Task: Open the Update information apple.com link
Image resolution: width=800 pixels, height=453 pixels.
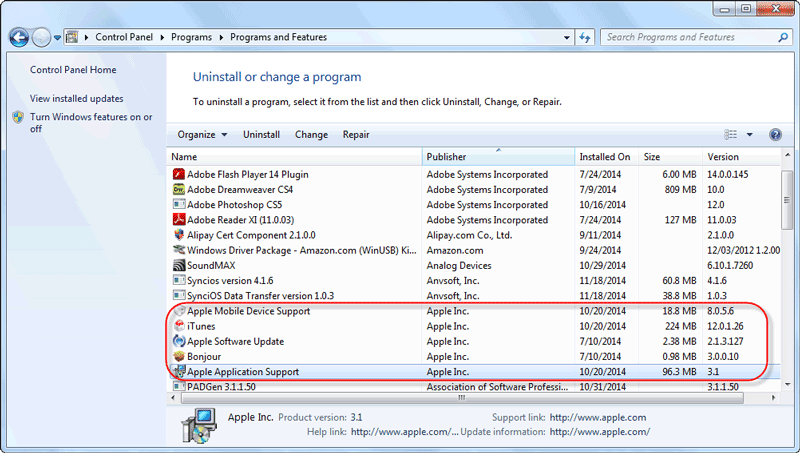Action: (x=600, y=432)
